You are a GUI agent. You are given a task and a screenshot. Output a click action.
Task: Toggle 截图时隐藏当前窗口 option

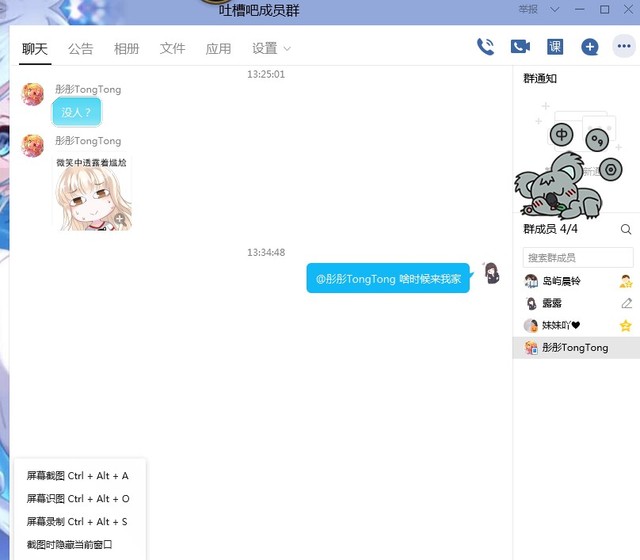[70, 545]
